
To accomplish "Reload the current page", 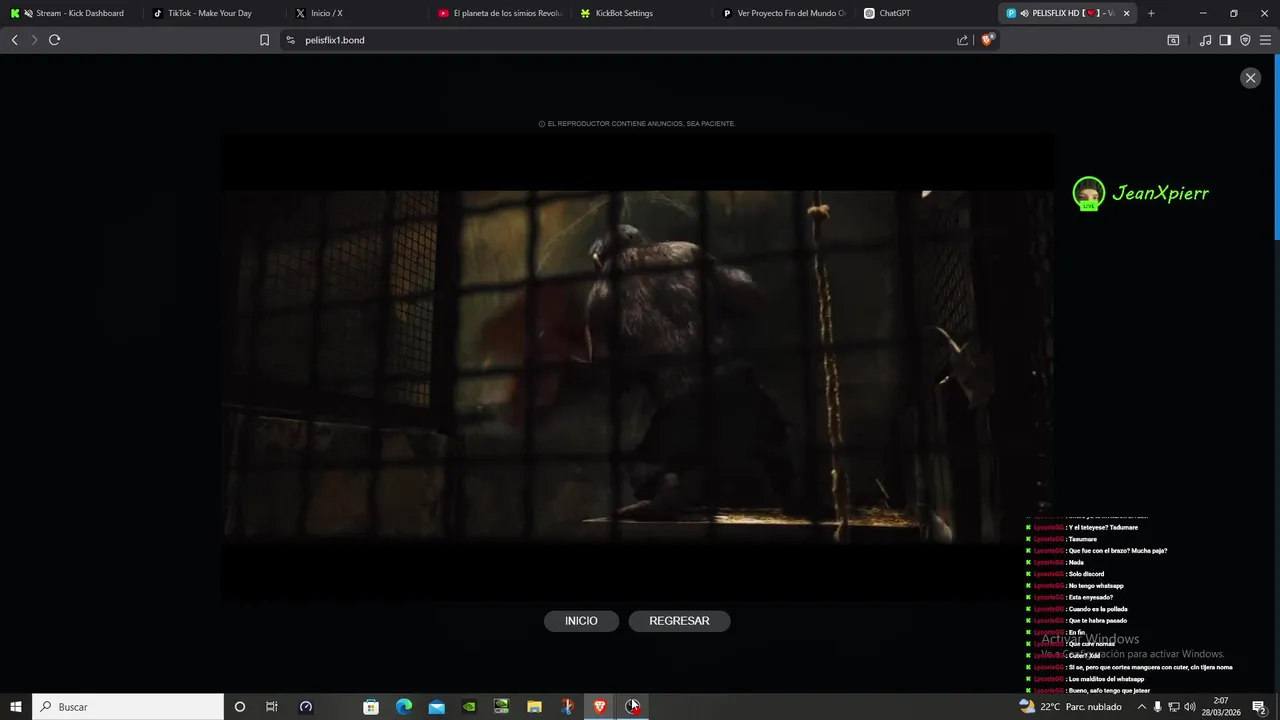I will (55, 40).
